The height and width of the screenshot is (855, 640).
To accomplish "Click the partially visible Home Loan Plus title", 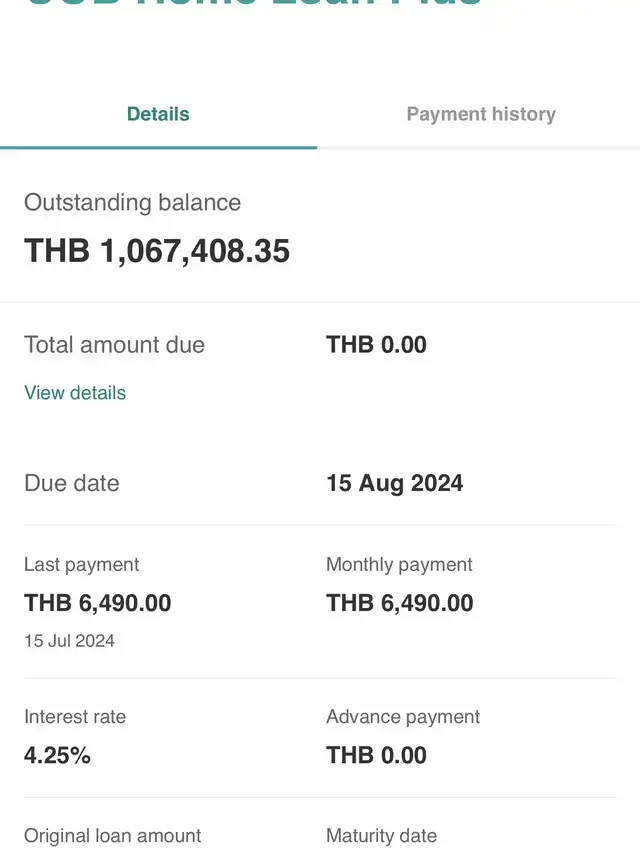I will coord(252,4).
